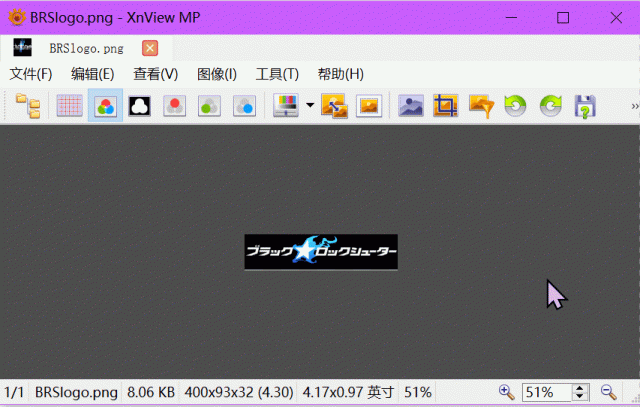
Task: Select the crop tool icon
Action: 445,106
